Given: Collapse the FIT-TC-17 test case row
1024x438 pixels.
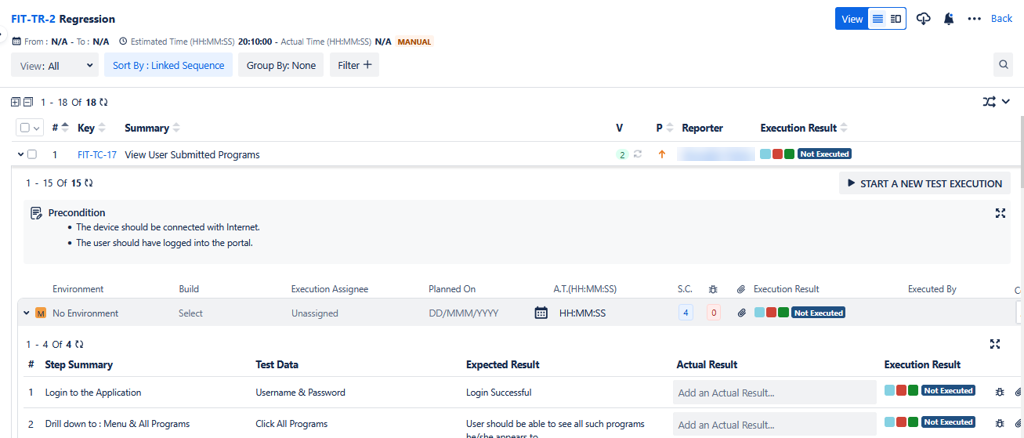Looking at the screenshot, I should (x=20, y=155).
